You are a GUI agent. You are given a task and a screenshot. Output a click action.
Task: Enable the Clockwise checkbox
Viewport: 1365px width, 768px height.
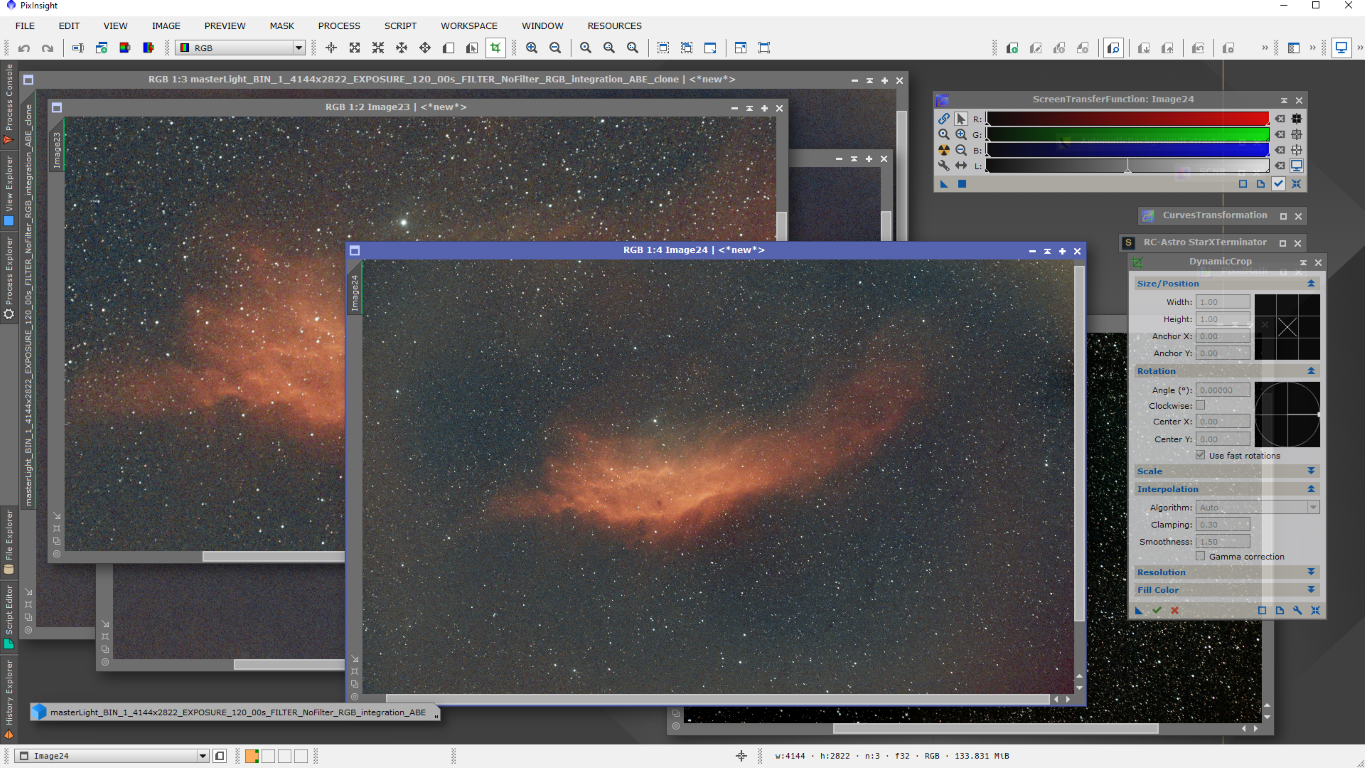click(x=1200, y=405)
